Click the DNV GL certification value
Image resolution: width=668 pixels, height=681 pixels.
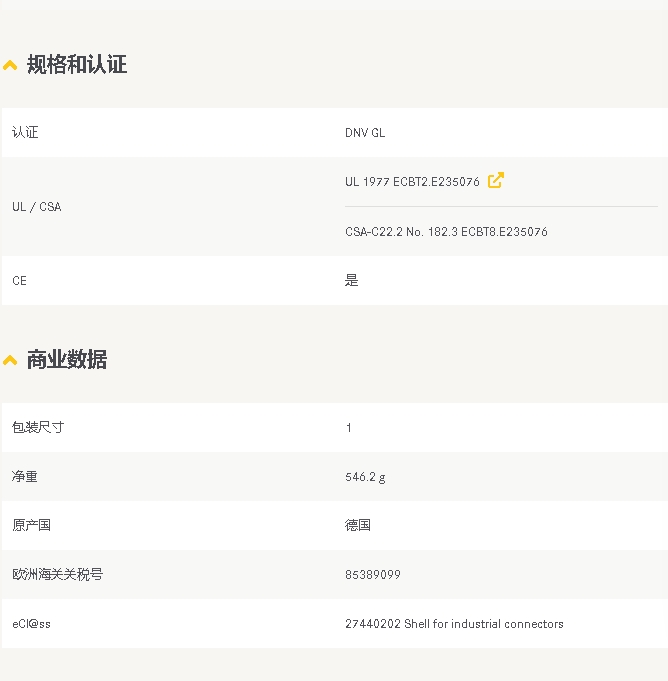(x=365, y=133)
